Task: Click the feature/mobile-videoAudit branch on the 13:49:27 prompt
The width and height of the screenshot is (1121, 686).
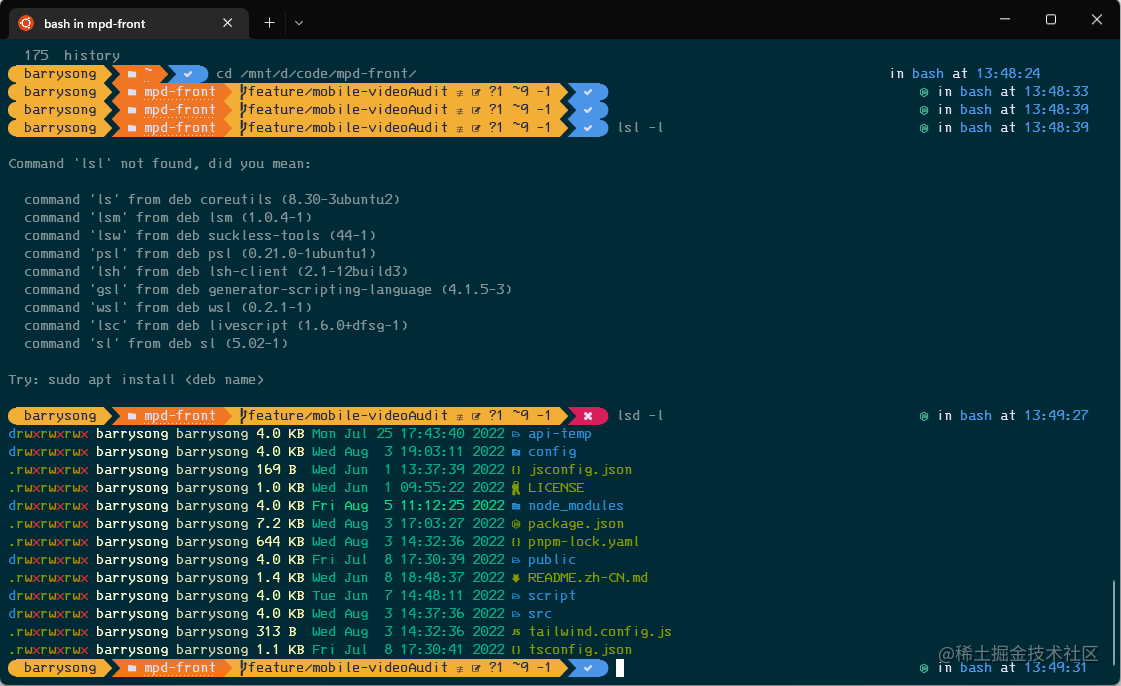Action: [348, 416]
